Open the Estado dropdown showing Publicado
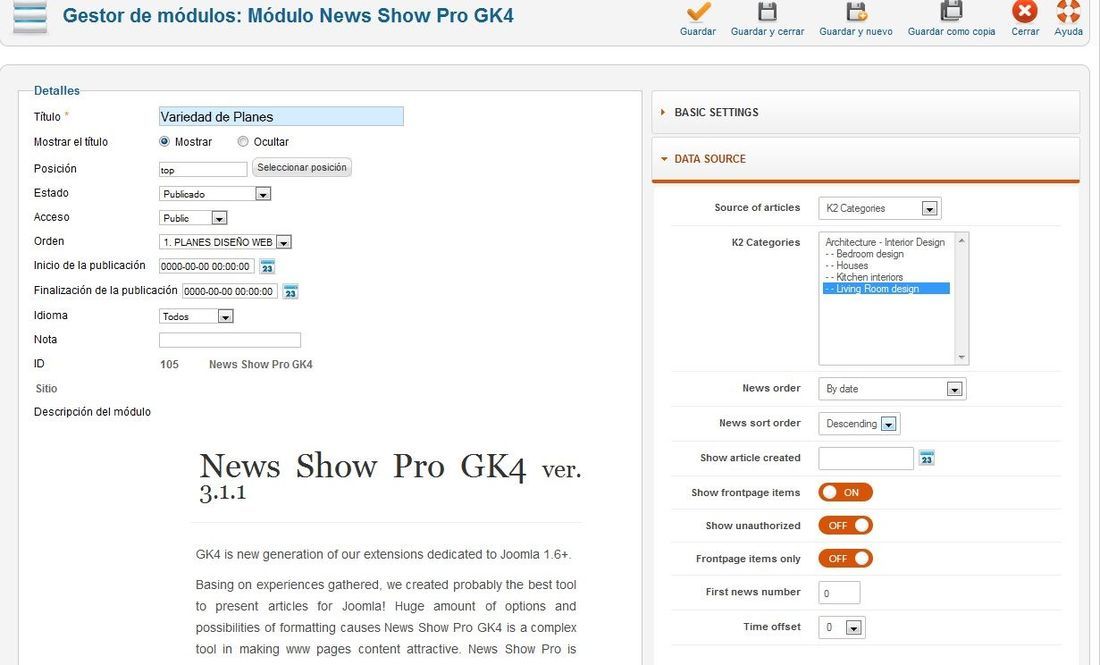1100x665 pixels. [x=215, y=194]
